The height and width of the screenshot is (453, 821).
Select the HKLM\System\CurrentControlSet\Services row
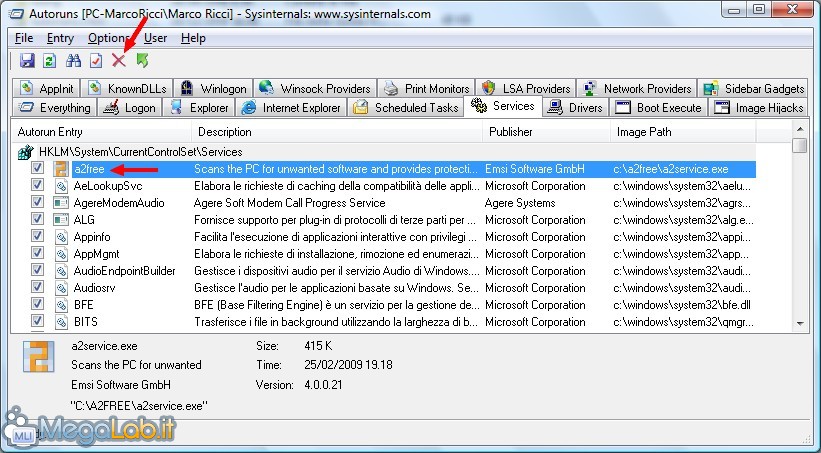tap(384, 152)
